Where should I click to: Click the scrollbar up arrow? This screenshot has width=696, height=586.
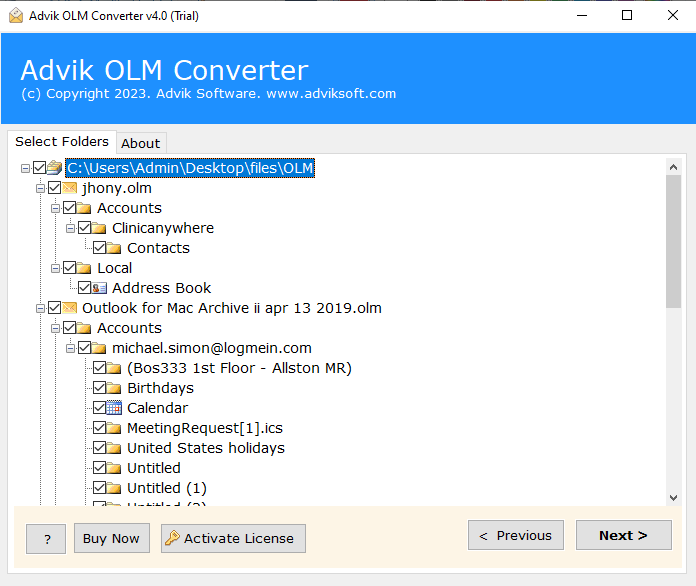click(673, 167)
